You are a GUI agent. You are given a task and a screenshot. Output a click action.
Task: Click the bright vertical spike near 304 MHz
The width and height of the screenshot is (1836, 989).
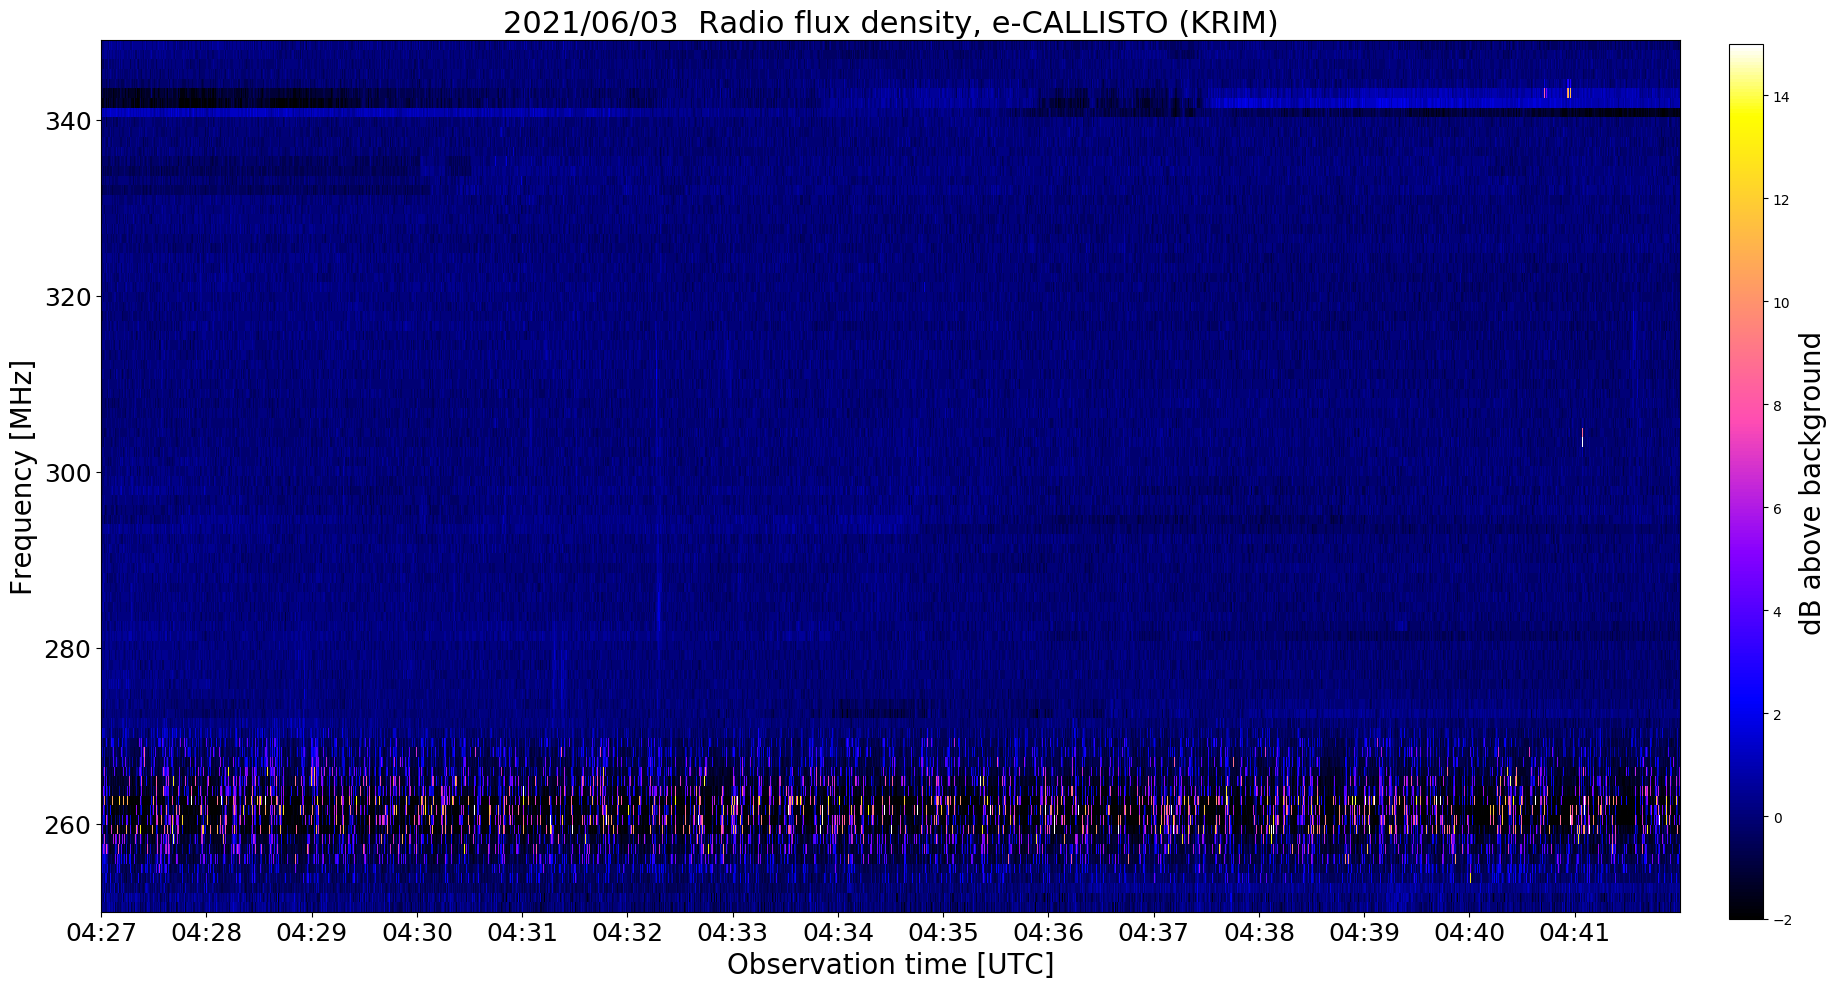point(1582,437)
